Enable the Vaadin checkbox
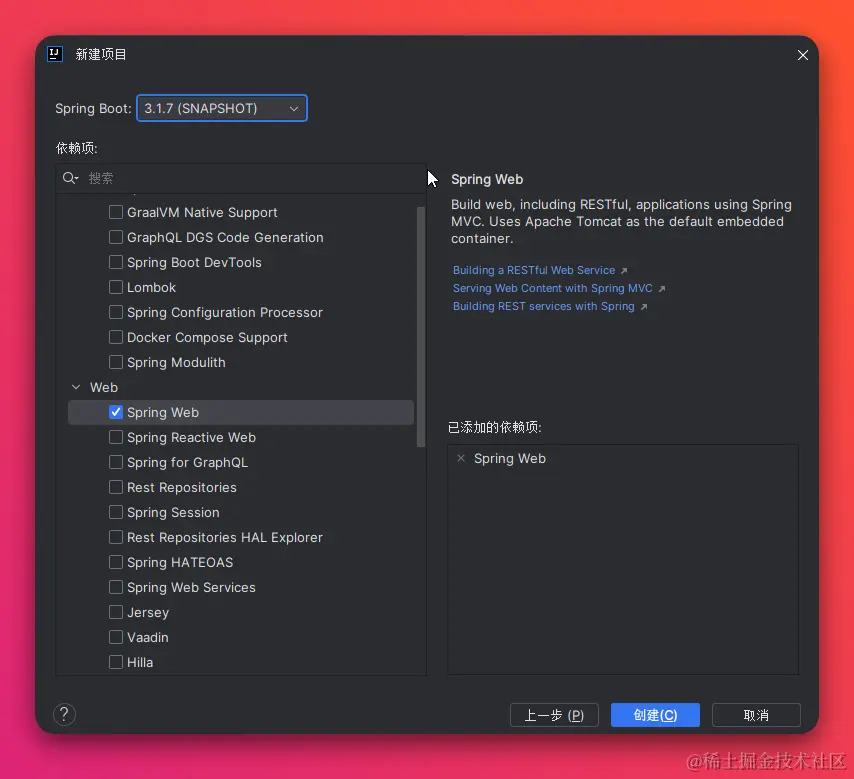 [x=115, y=637]
